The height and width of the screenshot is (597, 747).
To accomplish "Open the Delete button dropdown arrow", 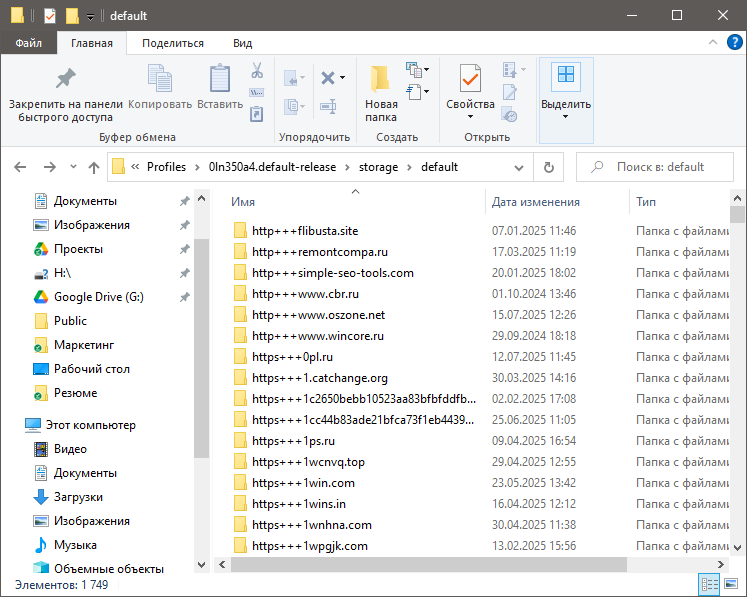I will point(343,78).
